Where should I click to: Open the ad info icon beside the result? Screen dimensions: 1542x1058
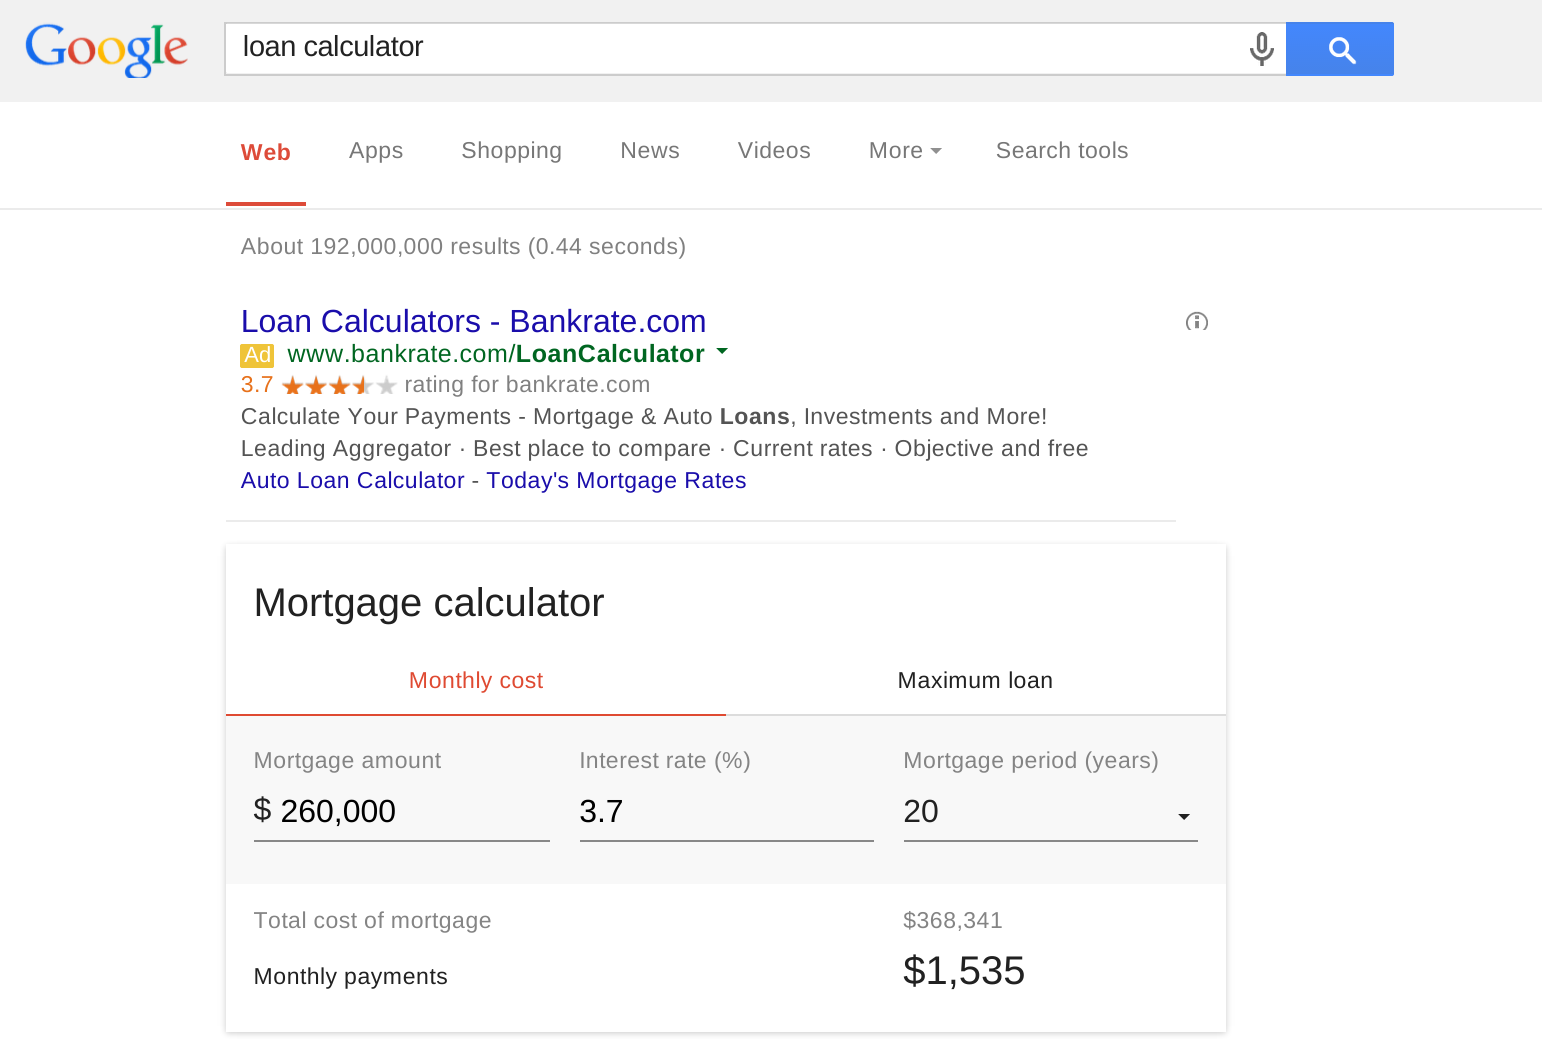pos(1197,322)
